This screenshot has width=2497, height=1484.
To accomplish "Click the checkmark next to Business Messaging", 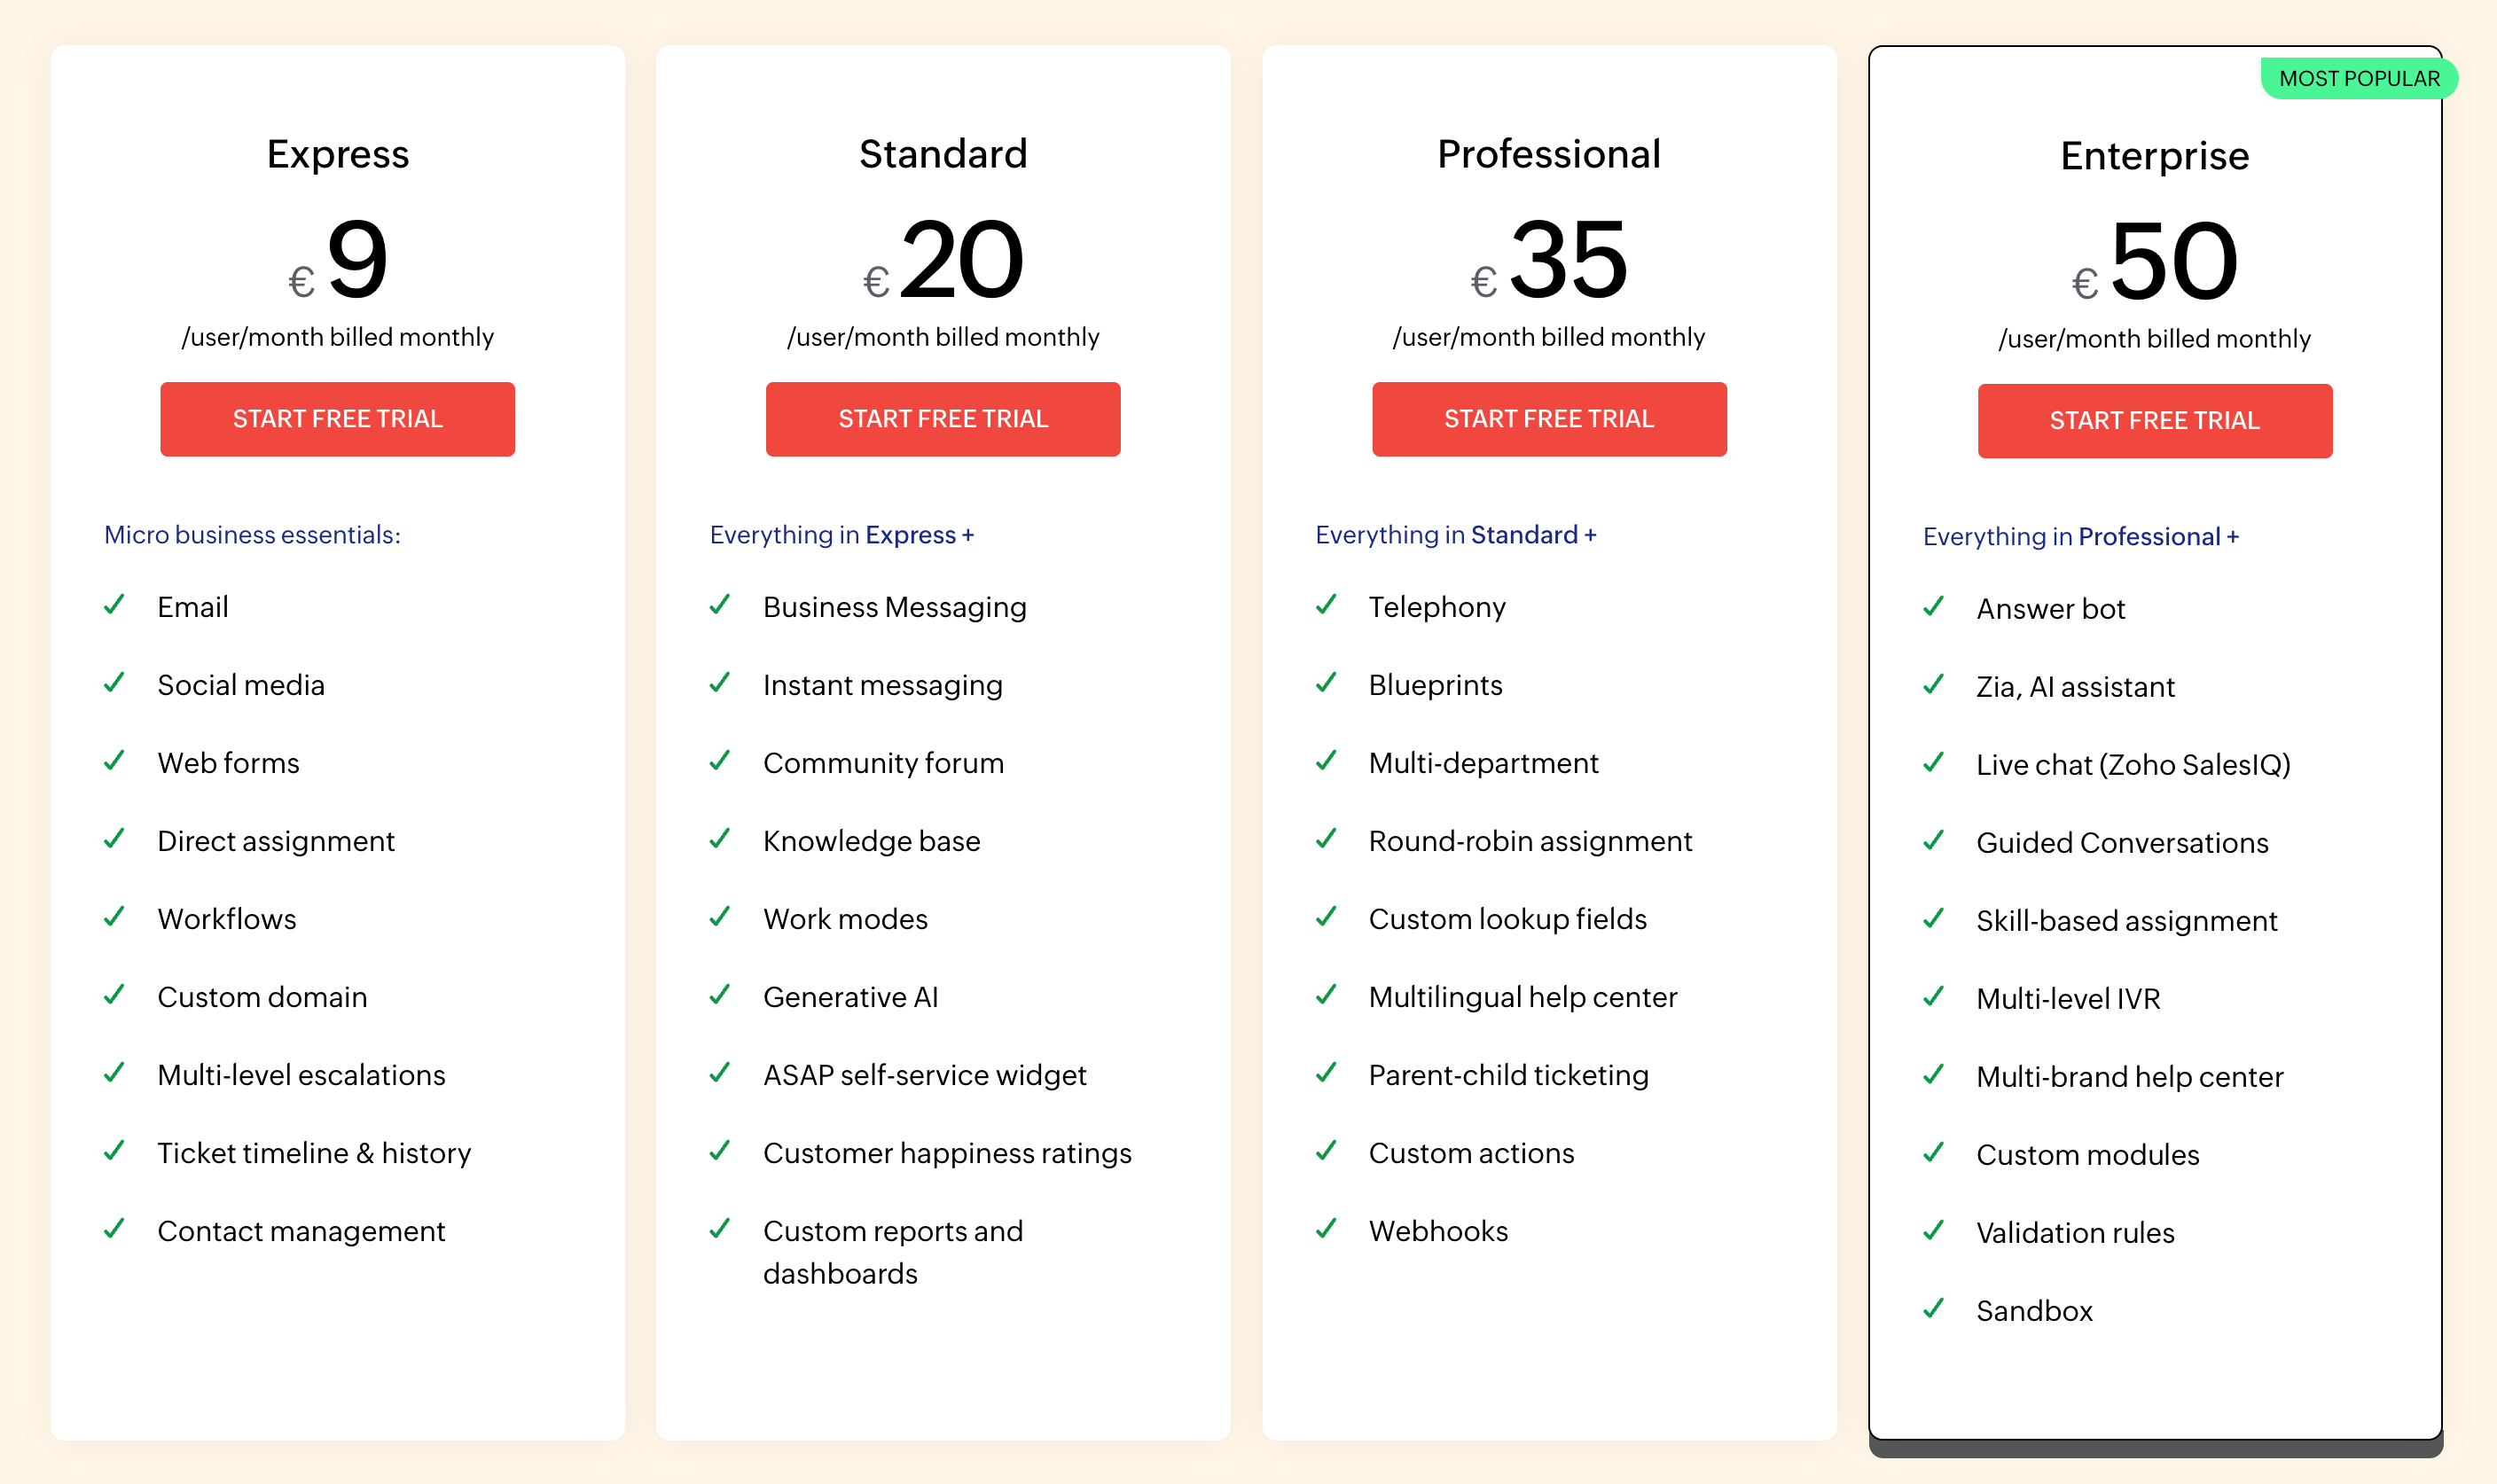I will tap(721, 606).
